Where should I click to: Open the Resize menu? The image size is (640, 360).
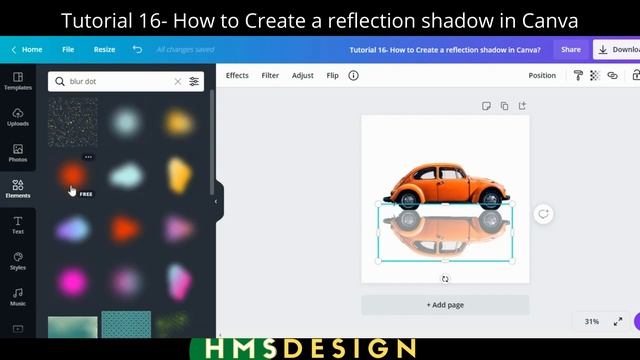(104, 49)
